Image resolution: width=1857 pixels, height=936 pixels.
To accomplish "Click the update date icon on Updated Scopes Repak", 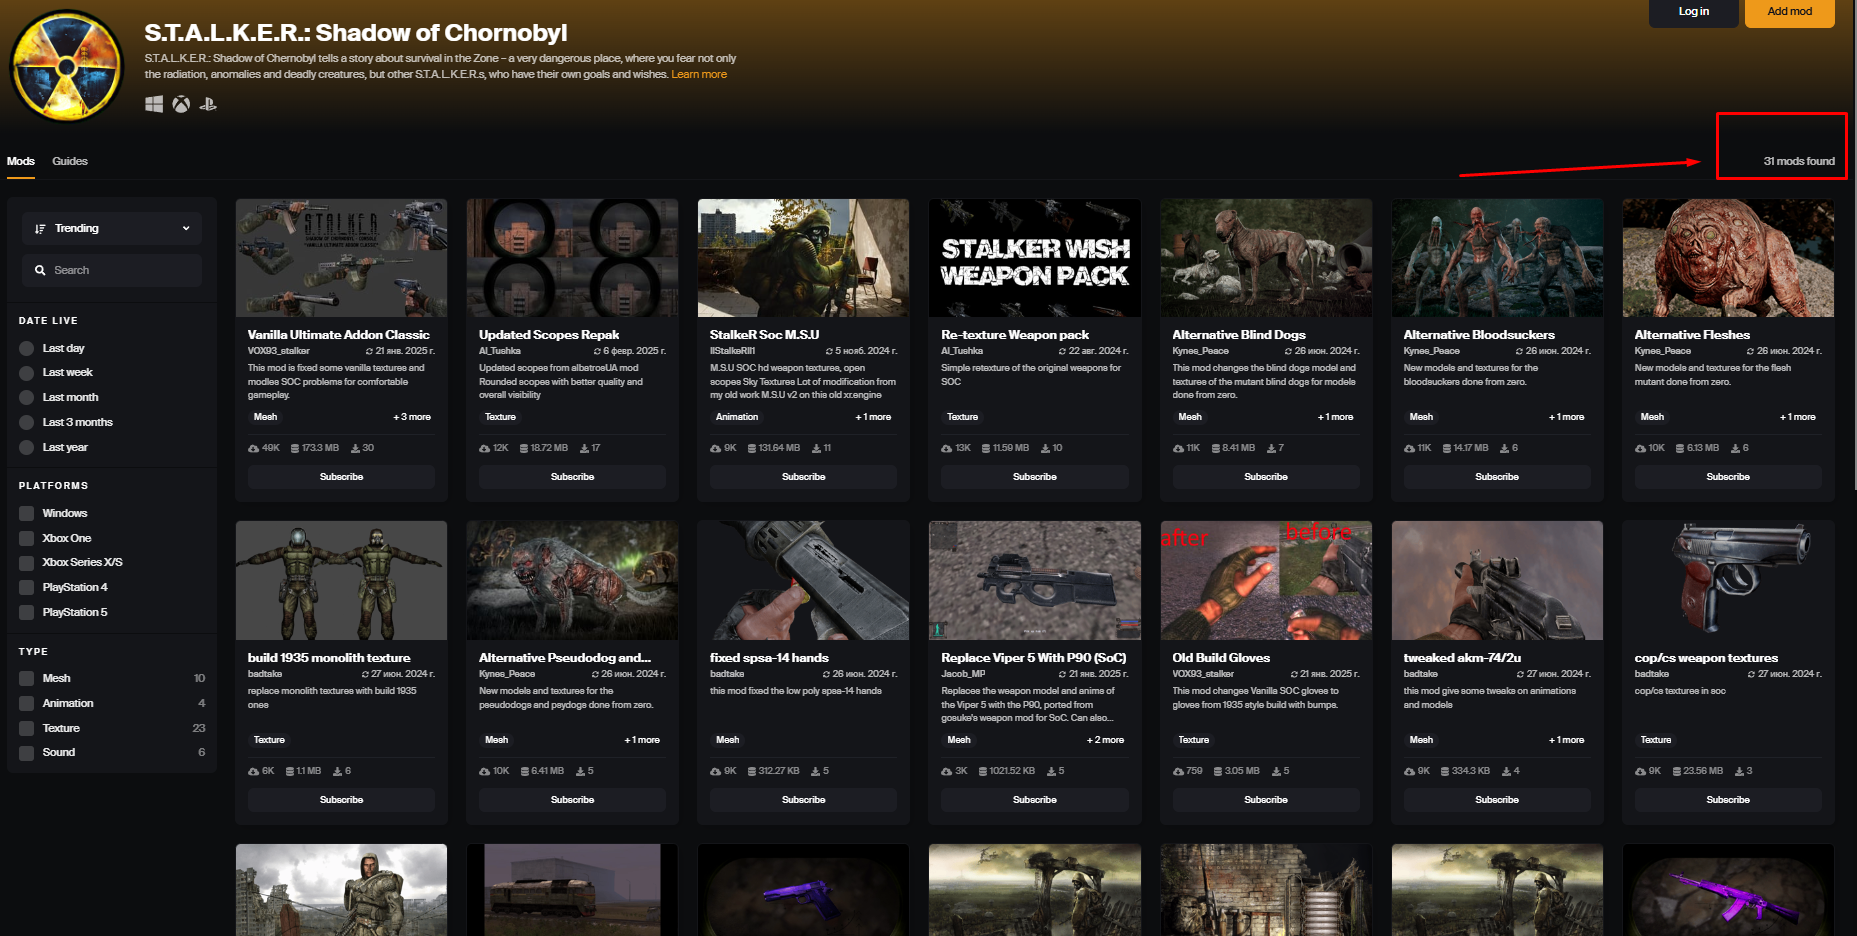I will [597, 351].
